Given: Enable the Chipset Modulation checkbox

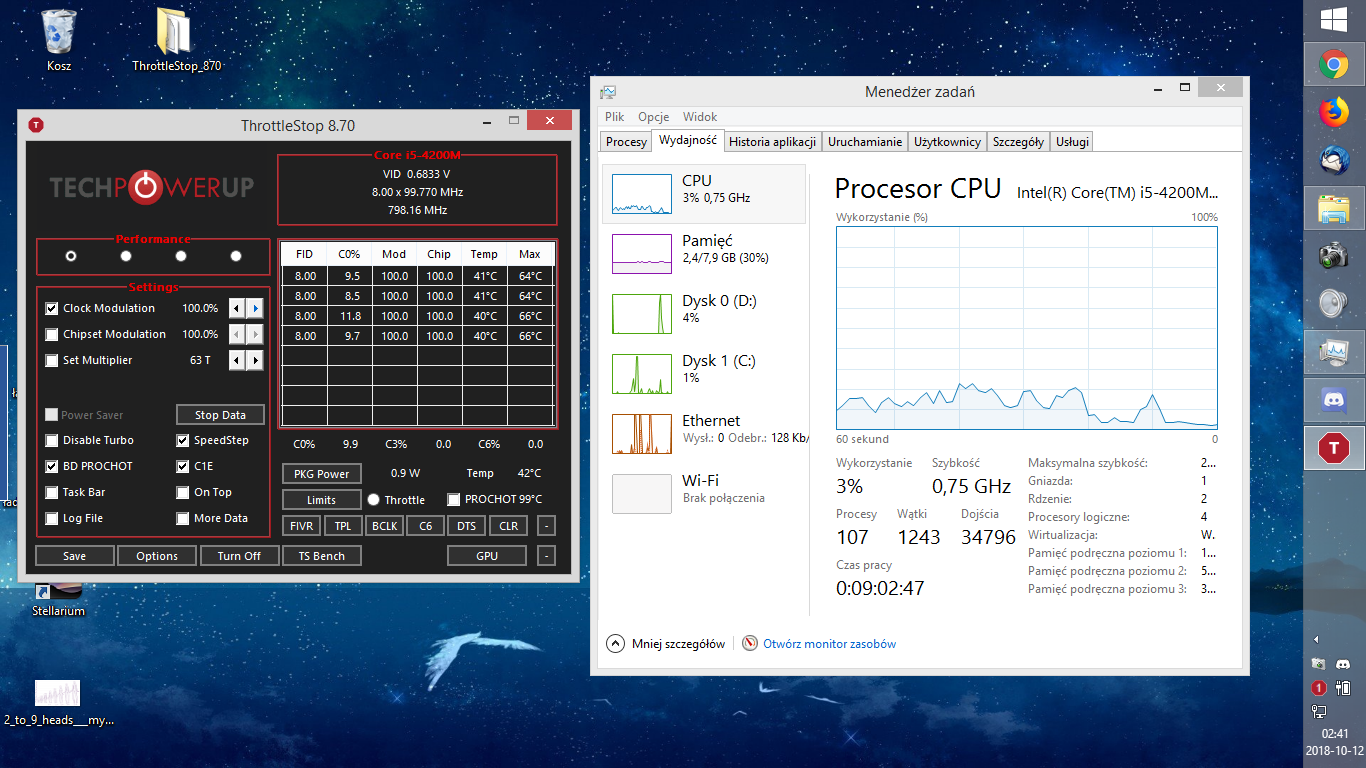Looking at the screenshot, I should [52, 334].
